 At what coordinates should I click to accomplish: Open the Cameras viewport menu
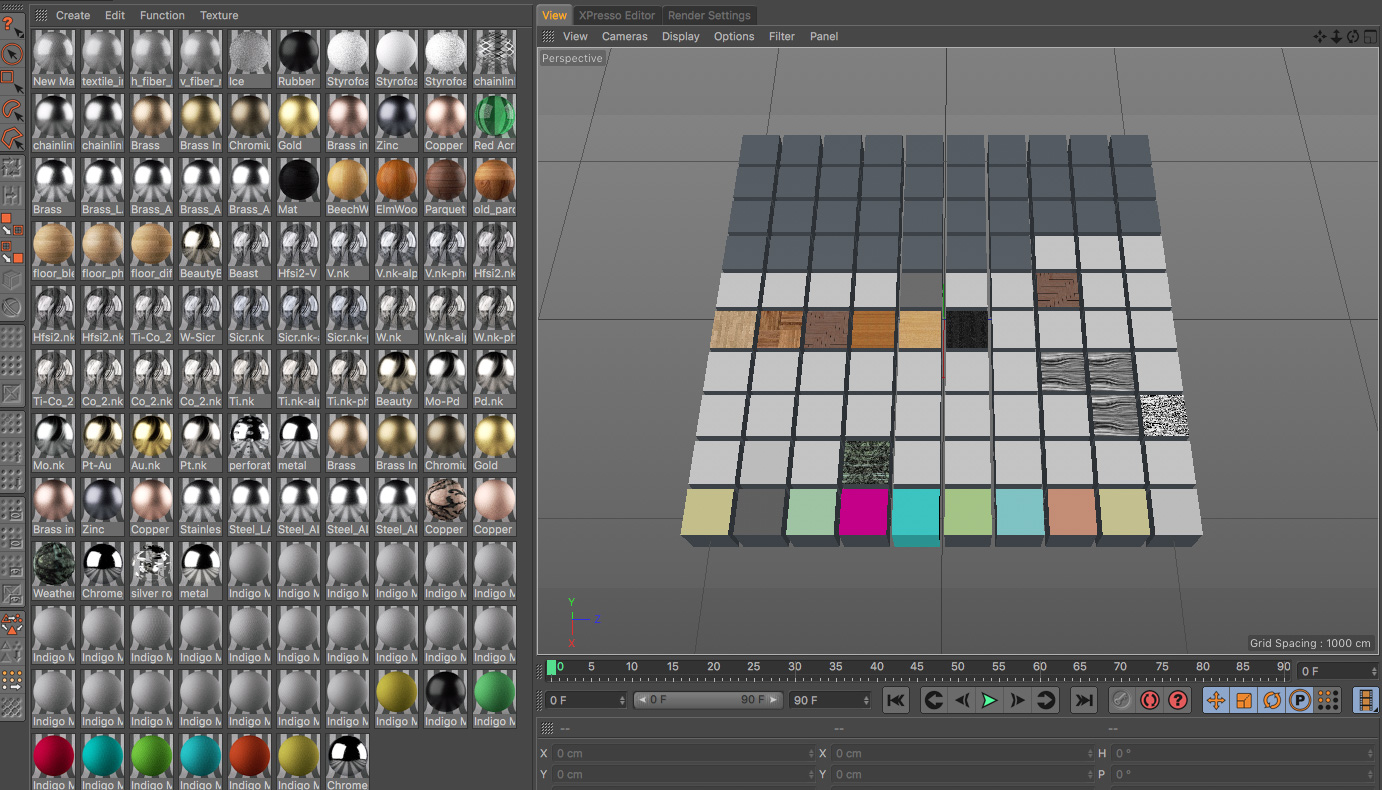coord(624,37)
